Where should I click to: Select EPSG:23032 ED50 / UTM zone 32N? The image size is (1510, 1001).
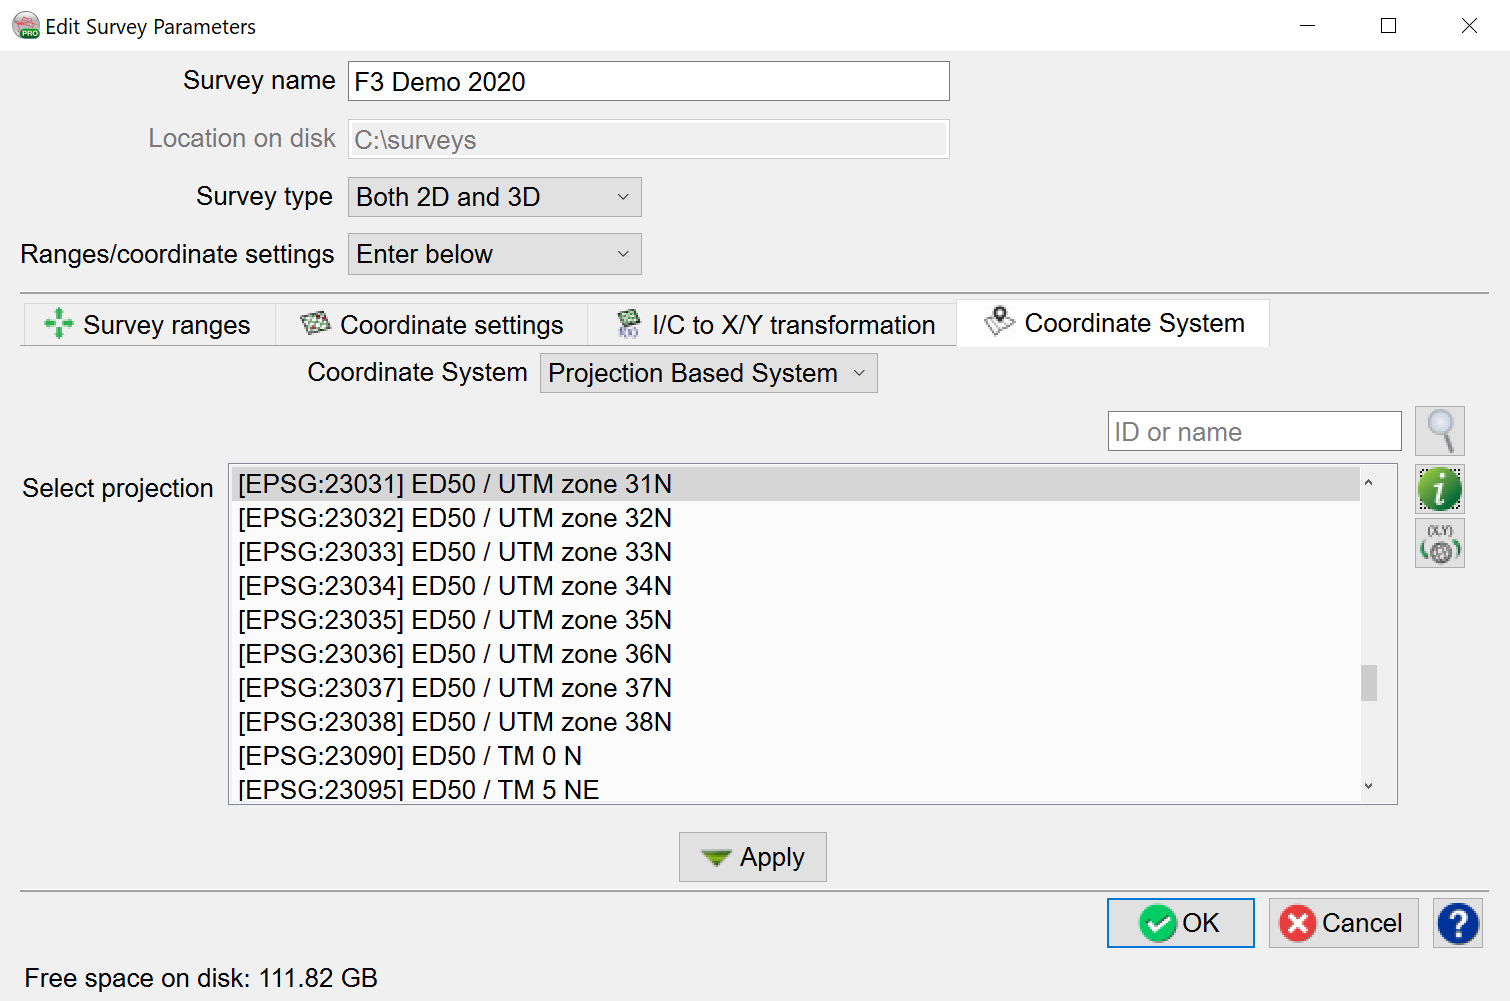[455, 518]
